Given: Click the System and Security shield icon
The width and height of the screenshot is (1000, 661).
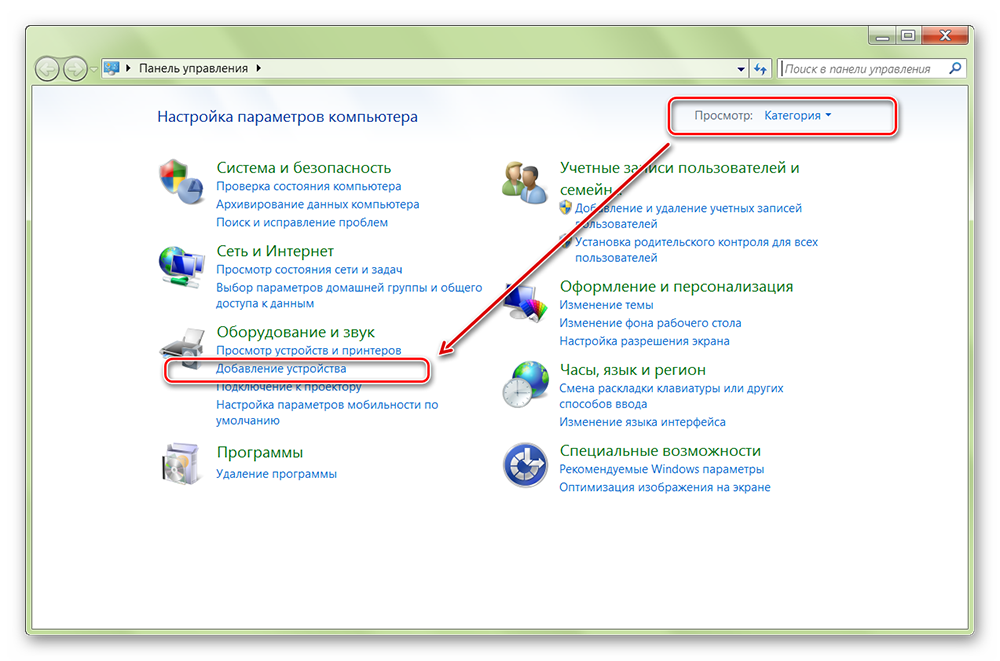Looking at the screenshot, I should pyautogui.click(x=180, y=181).
